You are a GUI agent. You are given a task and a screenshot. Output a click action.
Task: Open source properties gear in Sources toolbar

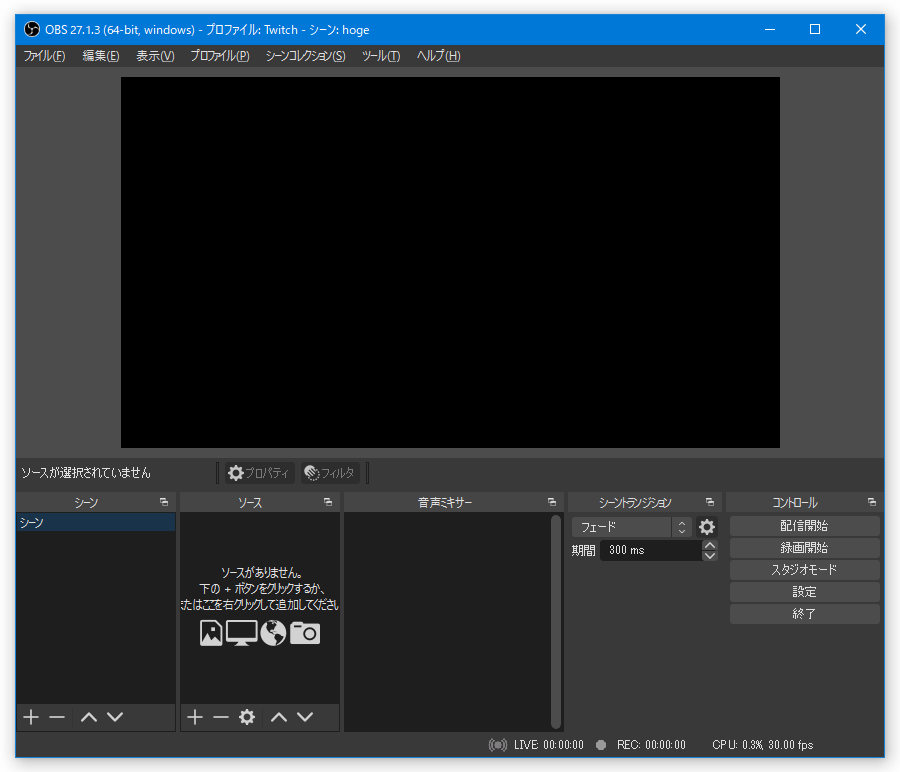click(x=247, y=717)
